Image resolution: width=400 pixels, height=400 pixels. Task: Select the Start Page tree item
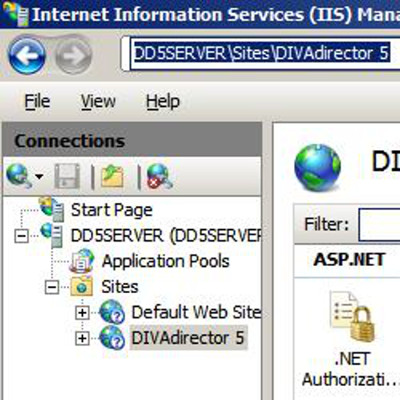coord(112,210)
